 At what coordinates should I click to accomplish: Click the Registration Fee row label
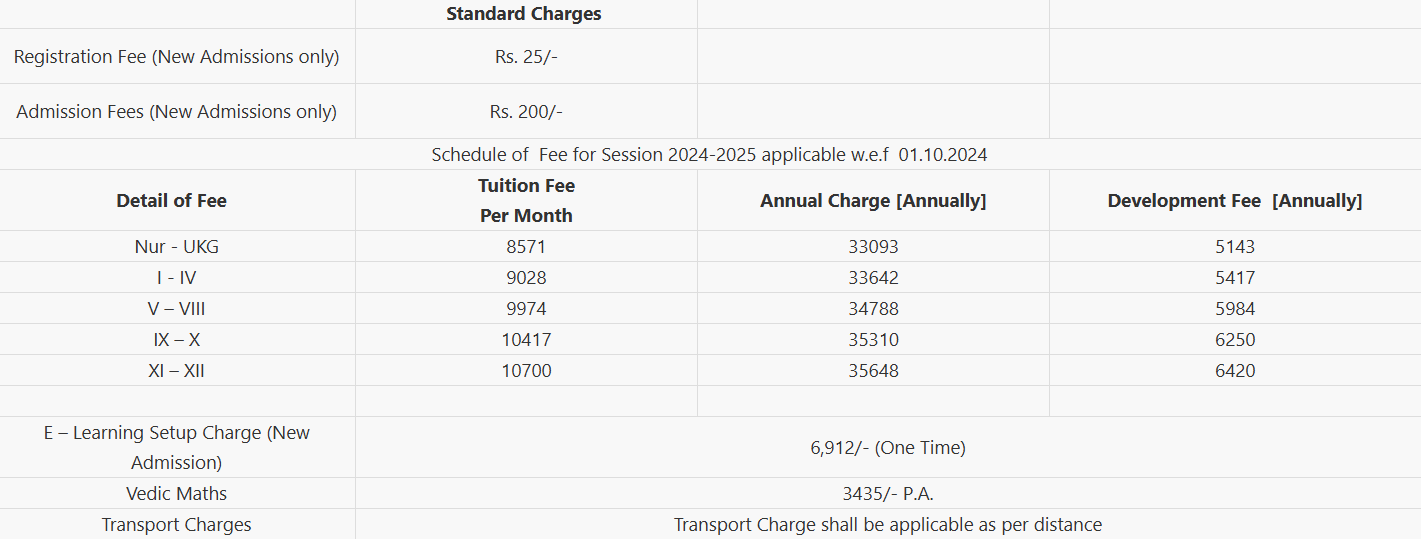point(177,57)
